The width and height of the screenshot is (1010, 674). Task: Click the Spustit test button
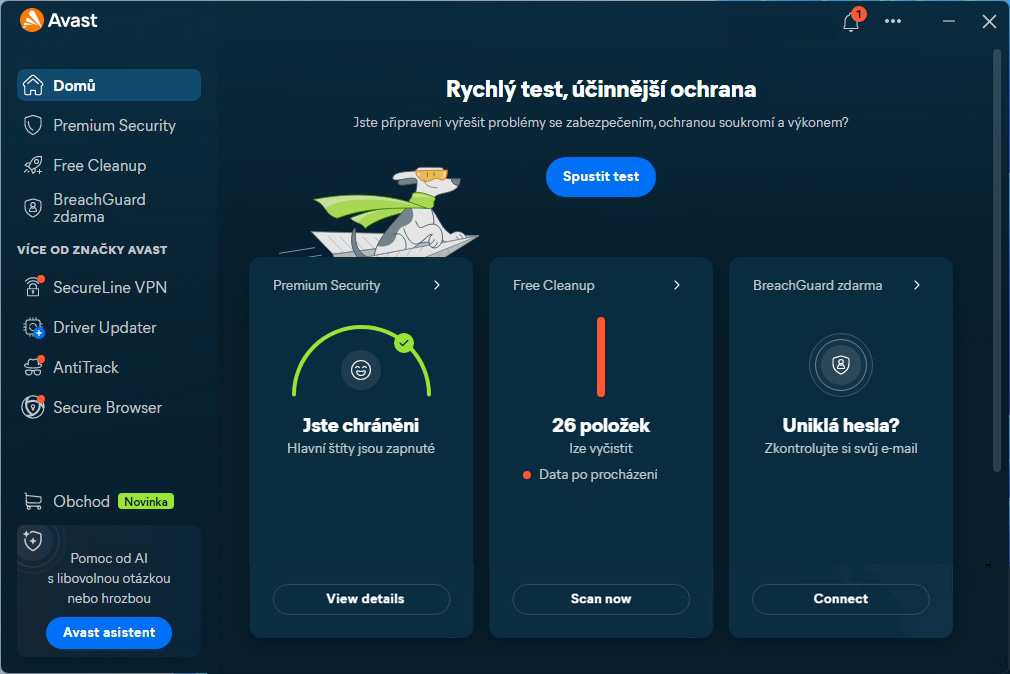600,177
